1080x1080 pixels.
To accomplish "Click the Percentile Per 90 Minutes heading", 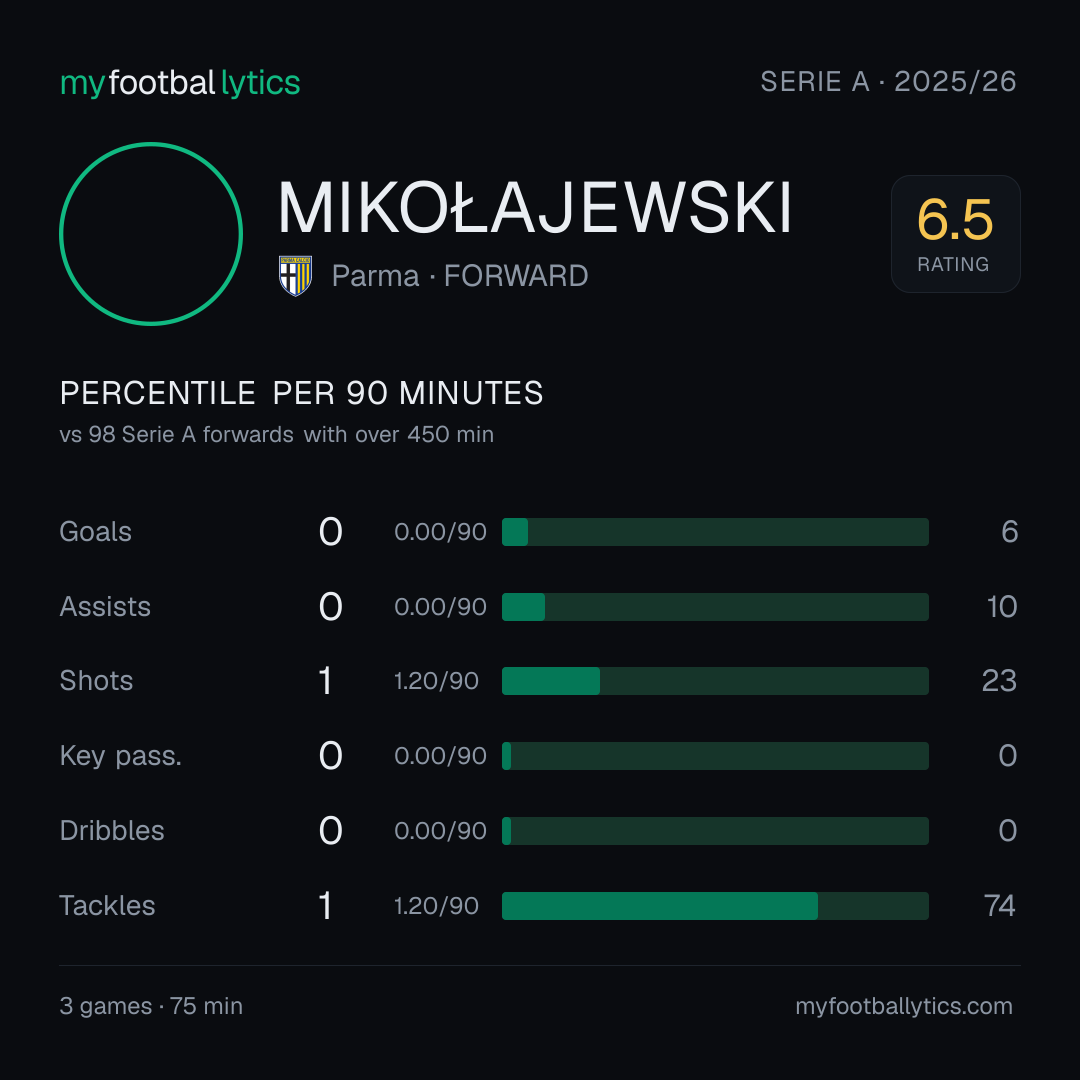I will (x=301, y=393).
